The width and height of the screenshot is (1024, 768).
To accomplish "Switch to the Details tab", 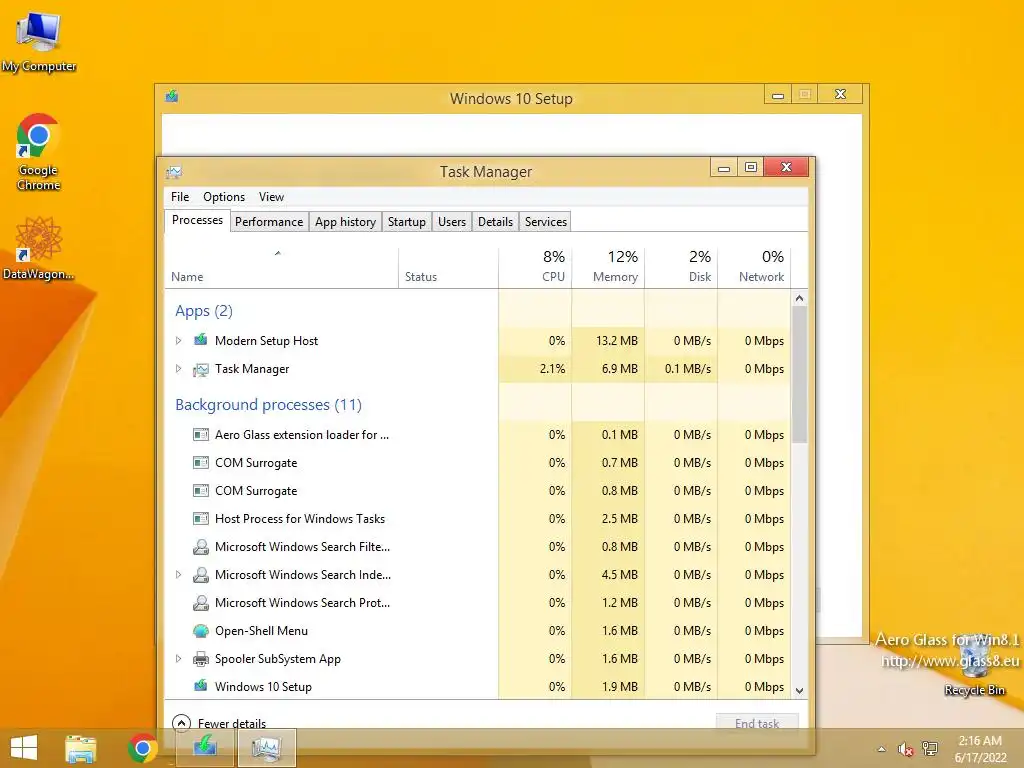I will [496, 221].
